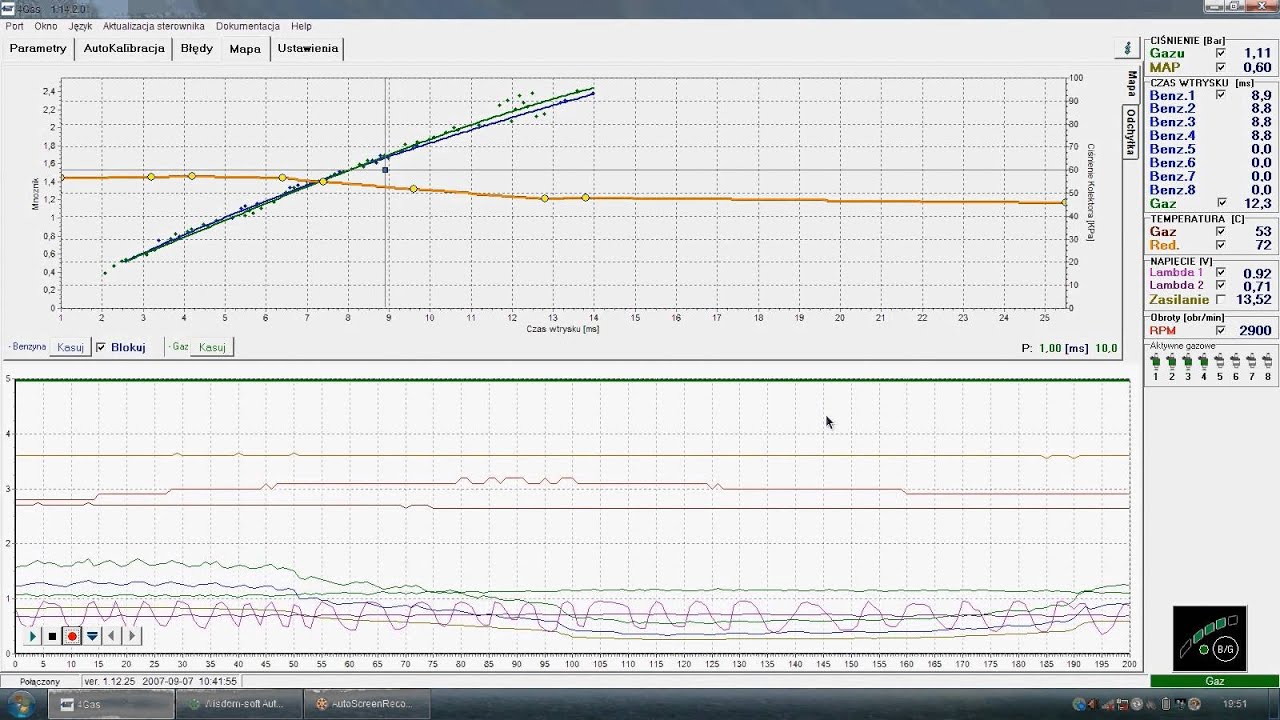Toggle the RPM checkbox
This screenshot has width=1280, height=720.
tap(1220, 330)
